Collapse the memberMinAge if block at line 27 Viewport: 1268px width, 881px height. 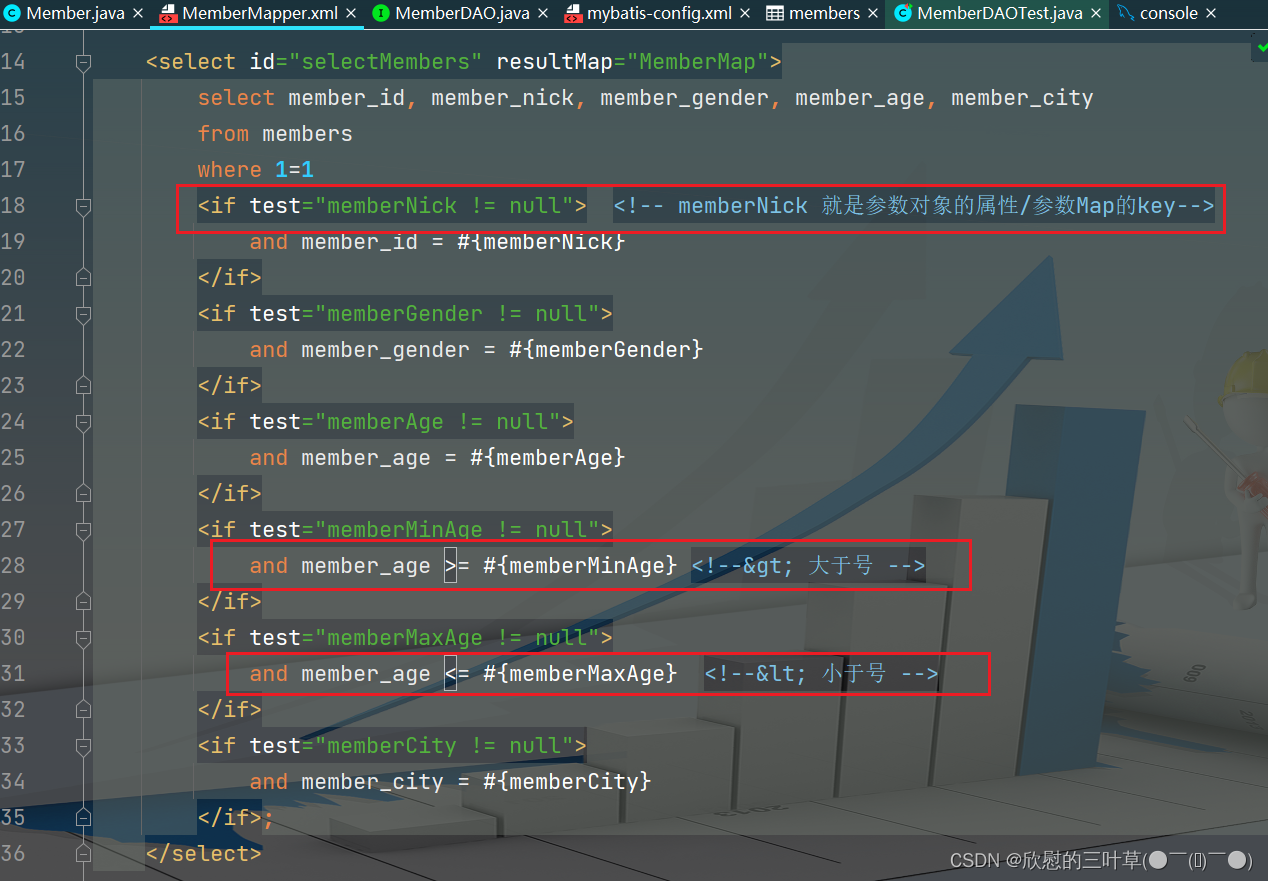[83, 530]
